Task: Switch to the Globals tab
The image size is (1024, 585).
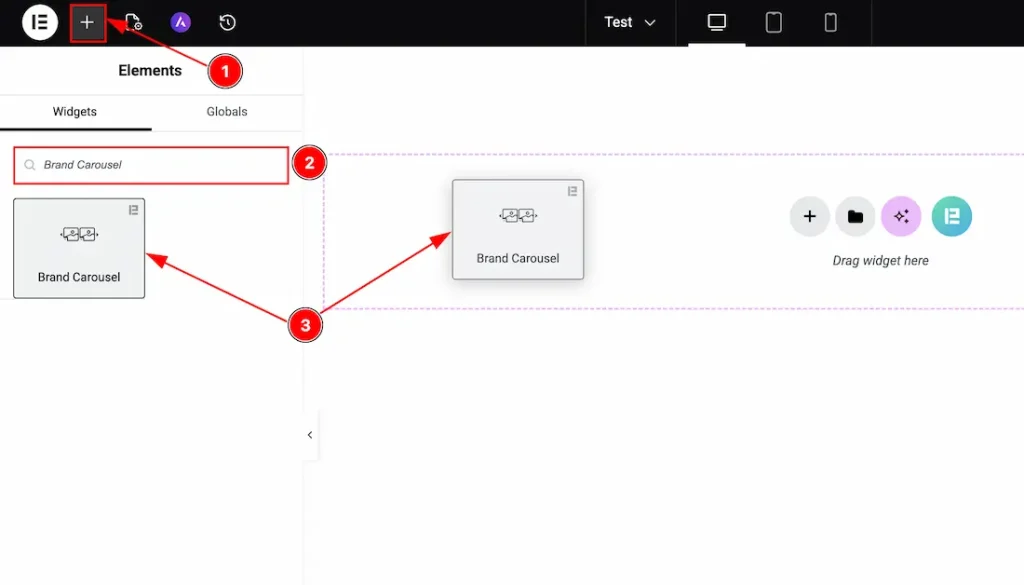Action: point(226,112)
